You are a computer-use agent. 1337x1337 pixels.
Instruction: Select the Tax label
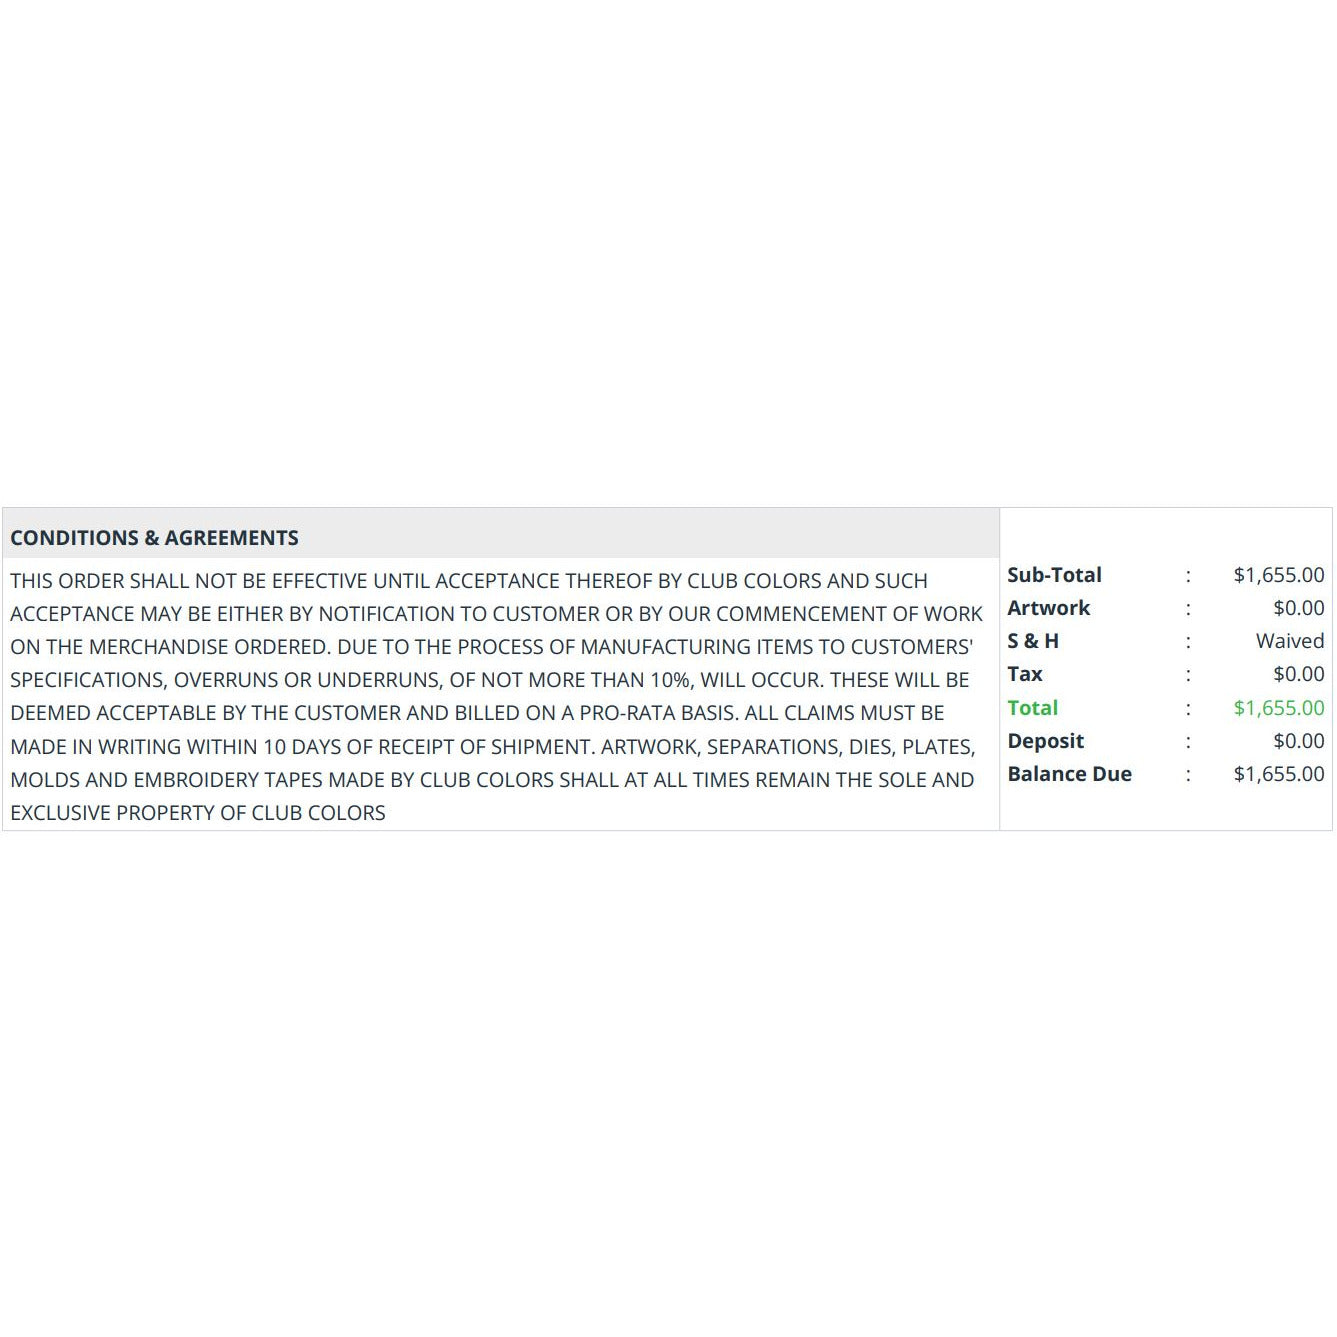tap(1025, 674)
